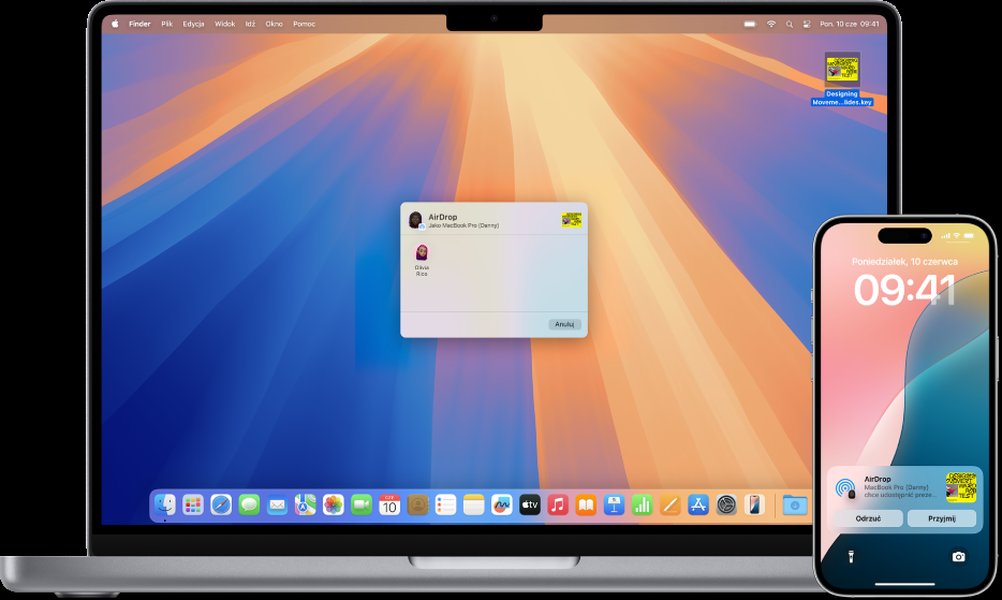Tap the flashlight button on the iPhone lock screen

point(851,557)
